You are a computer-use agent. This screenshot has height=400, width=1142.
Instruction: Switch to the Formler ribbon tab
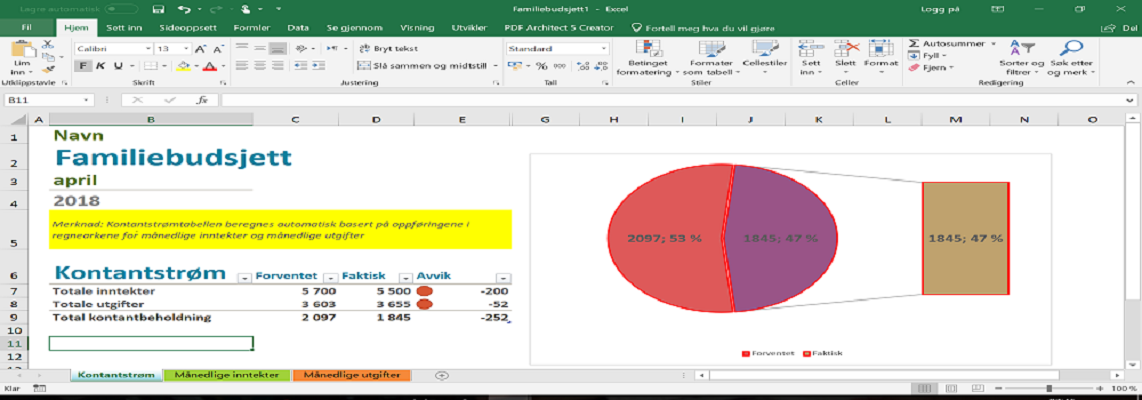coord(251,28)
